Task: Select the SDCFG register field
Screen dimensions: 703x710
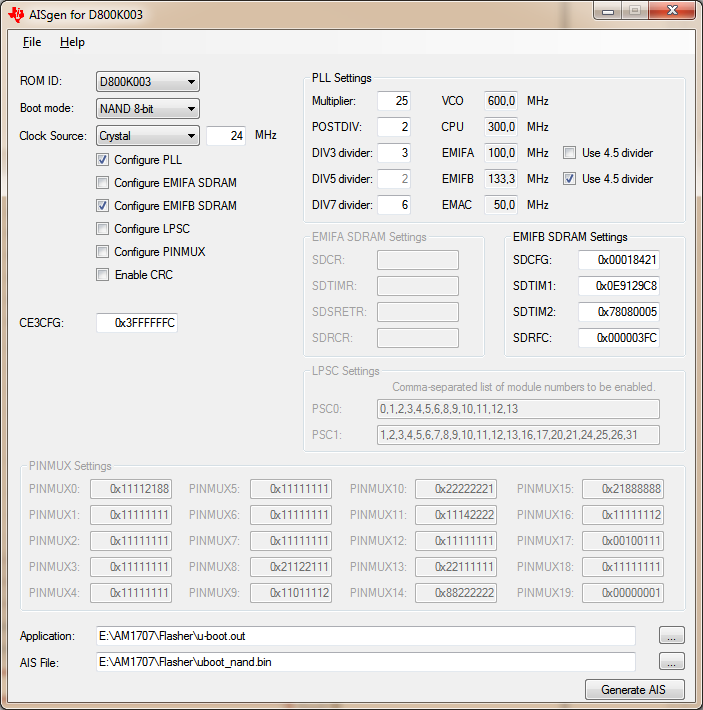Action: [618, 260]
